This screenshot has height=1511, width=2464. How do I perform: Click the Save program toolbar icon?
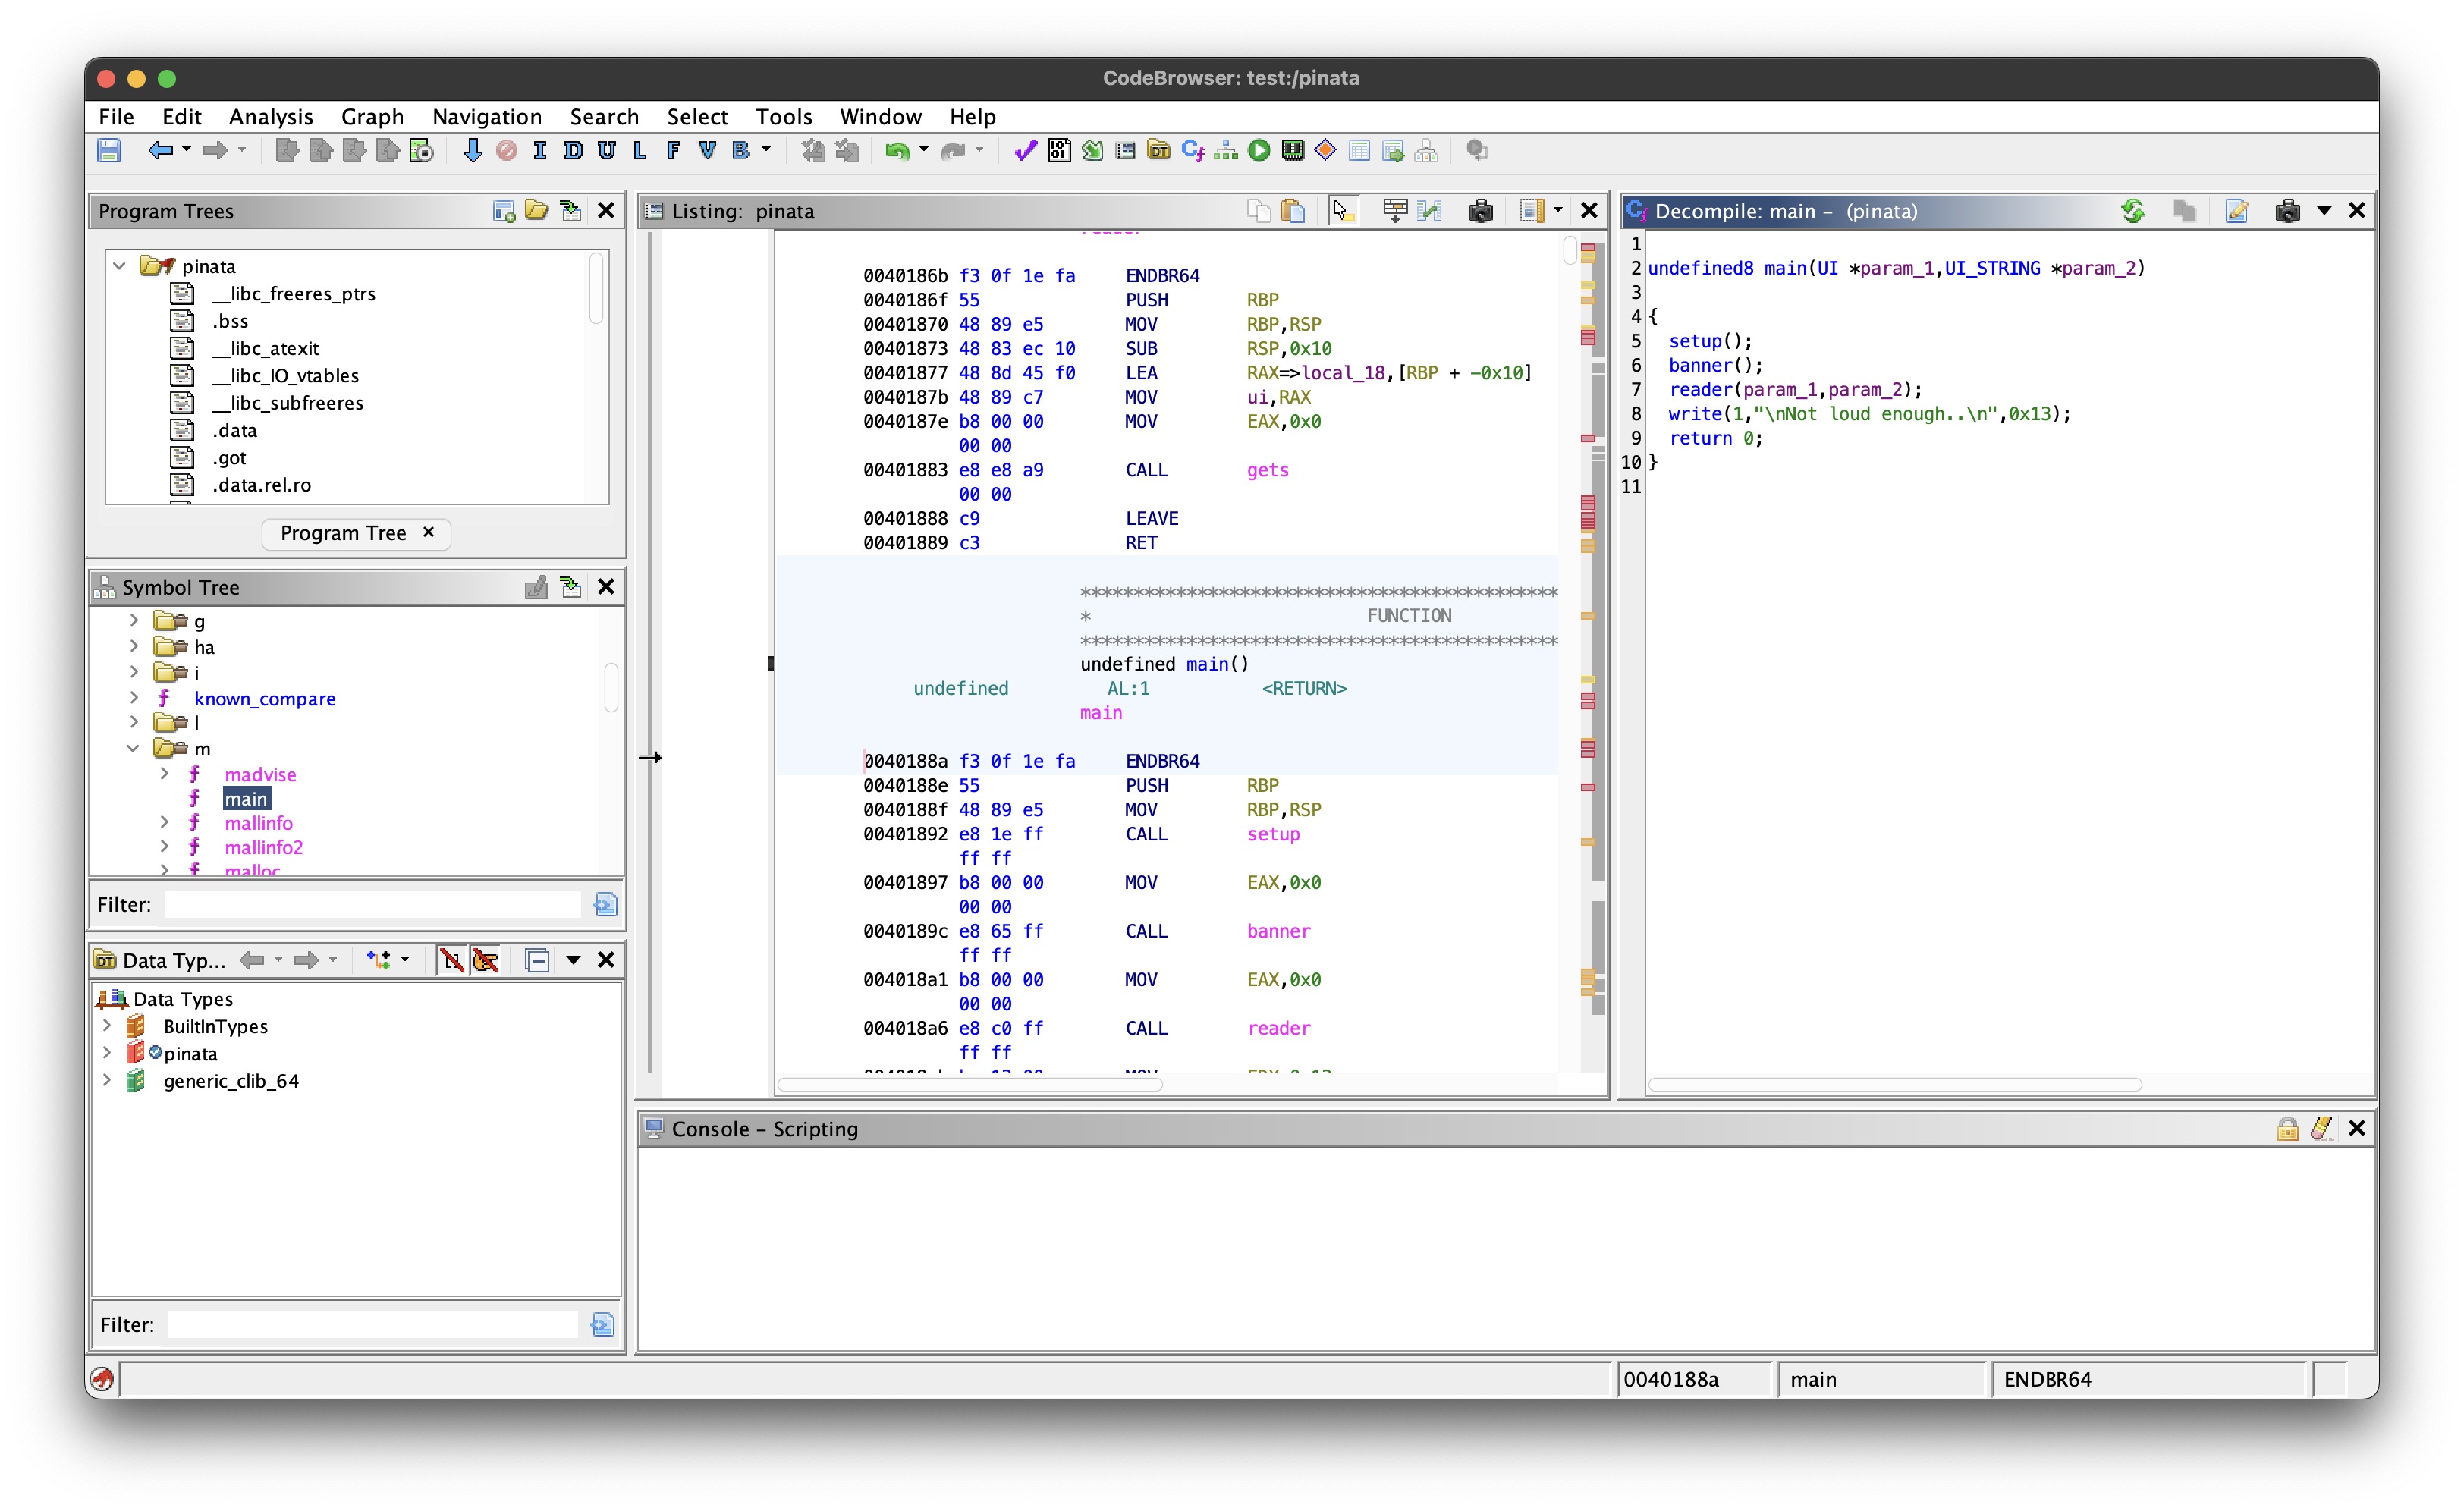tap(109, 151)
